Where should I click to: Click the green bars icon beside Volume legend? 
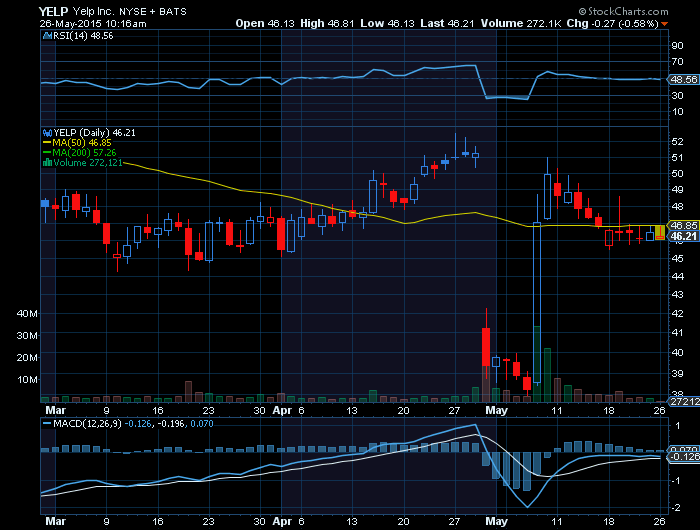pyautogui.click(x=47, y=163)
